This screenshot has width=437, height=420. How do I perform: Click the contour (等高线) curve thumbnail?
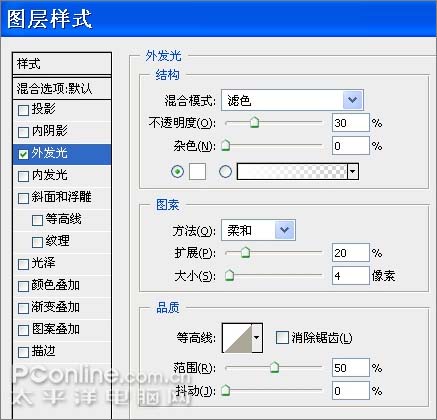(237, 338)
